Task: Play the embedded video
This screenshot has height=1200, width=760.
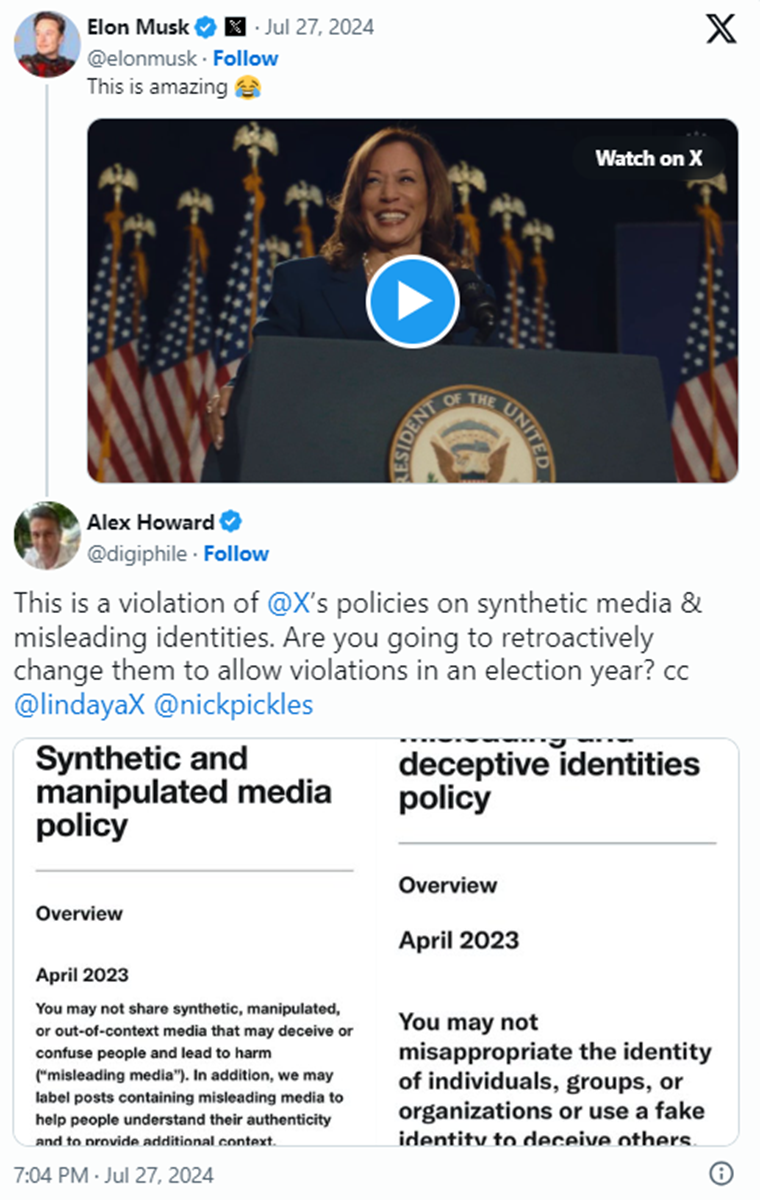Action: pos(412,301)
